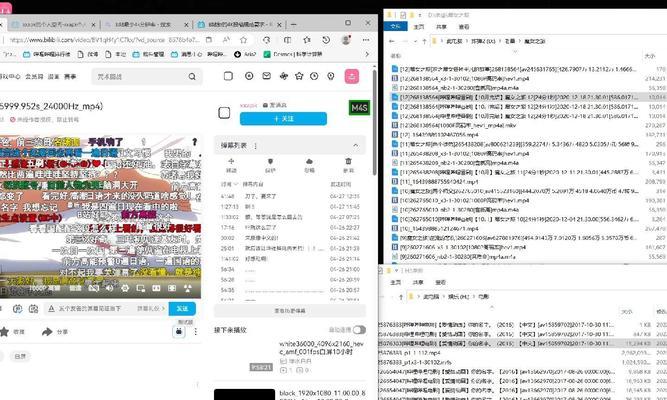Click the pink upload button
Viewport: 667px width, 400px height.
pyautogui.click(x=351, y=76)
